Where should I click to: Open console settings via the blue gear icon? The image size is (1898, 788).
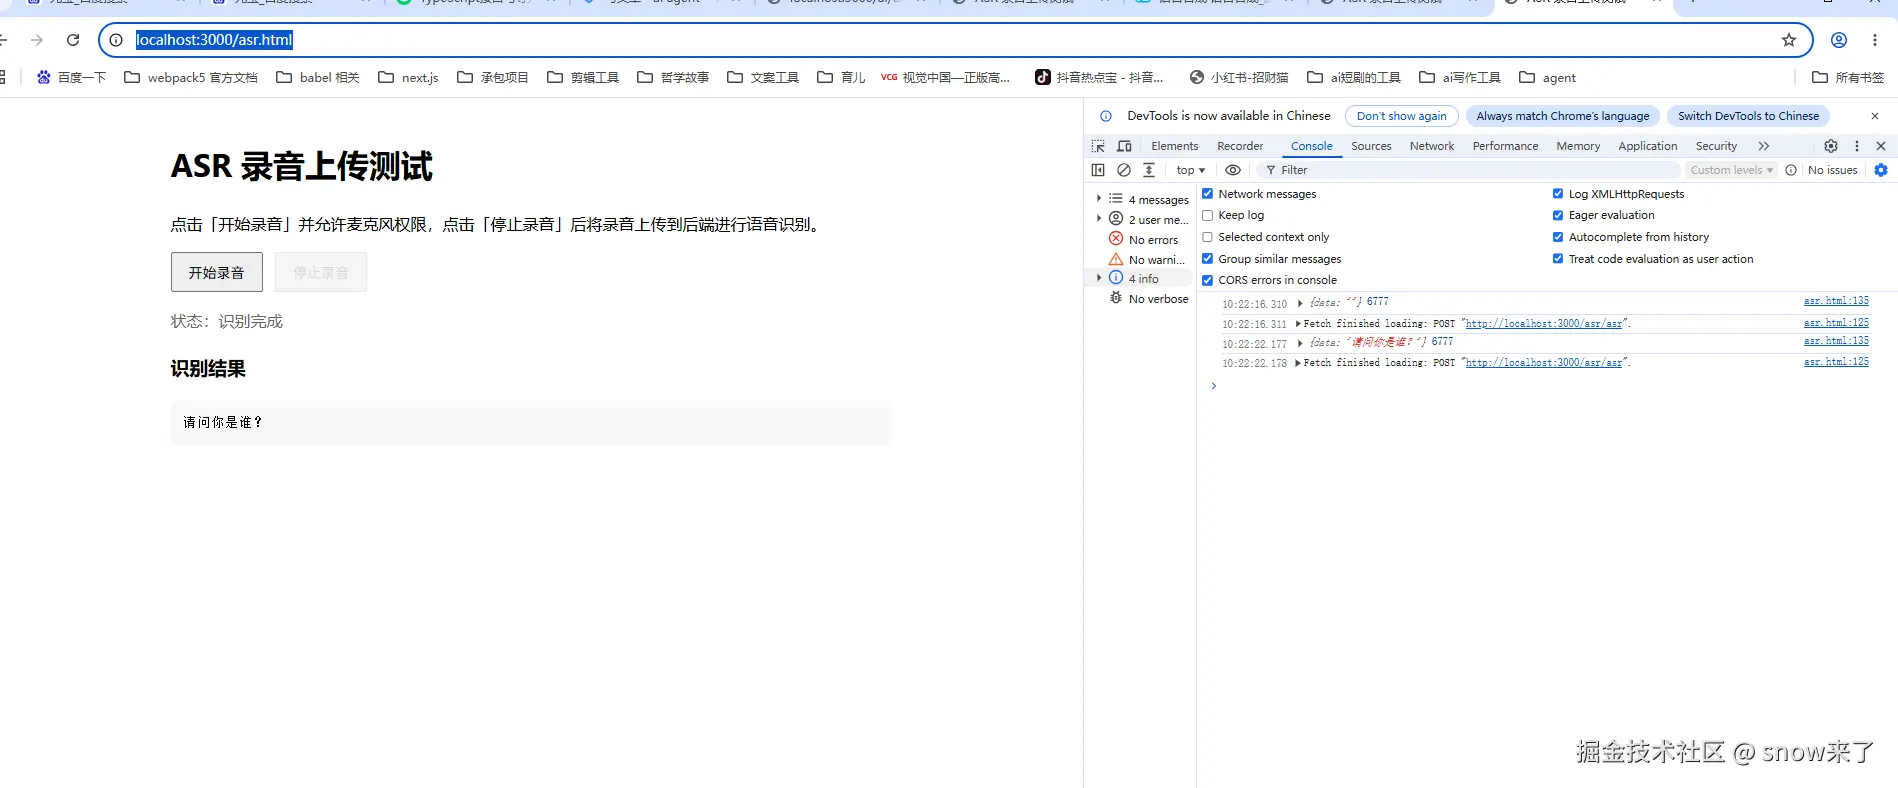point(1881,170)
